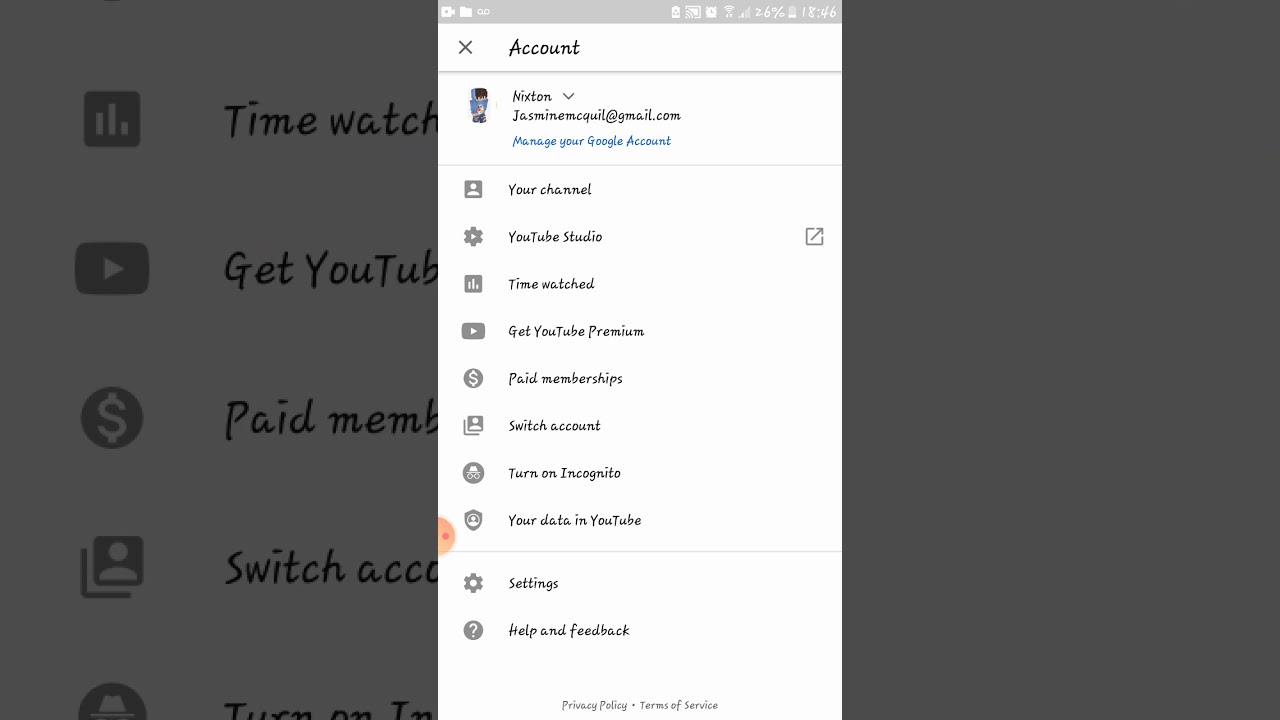Tap the battery-saver recycle icon in status bar
The width and height of the screenshot is (1280, 720).
point(676,12)
